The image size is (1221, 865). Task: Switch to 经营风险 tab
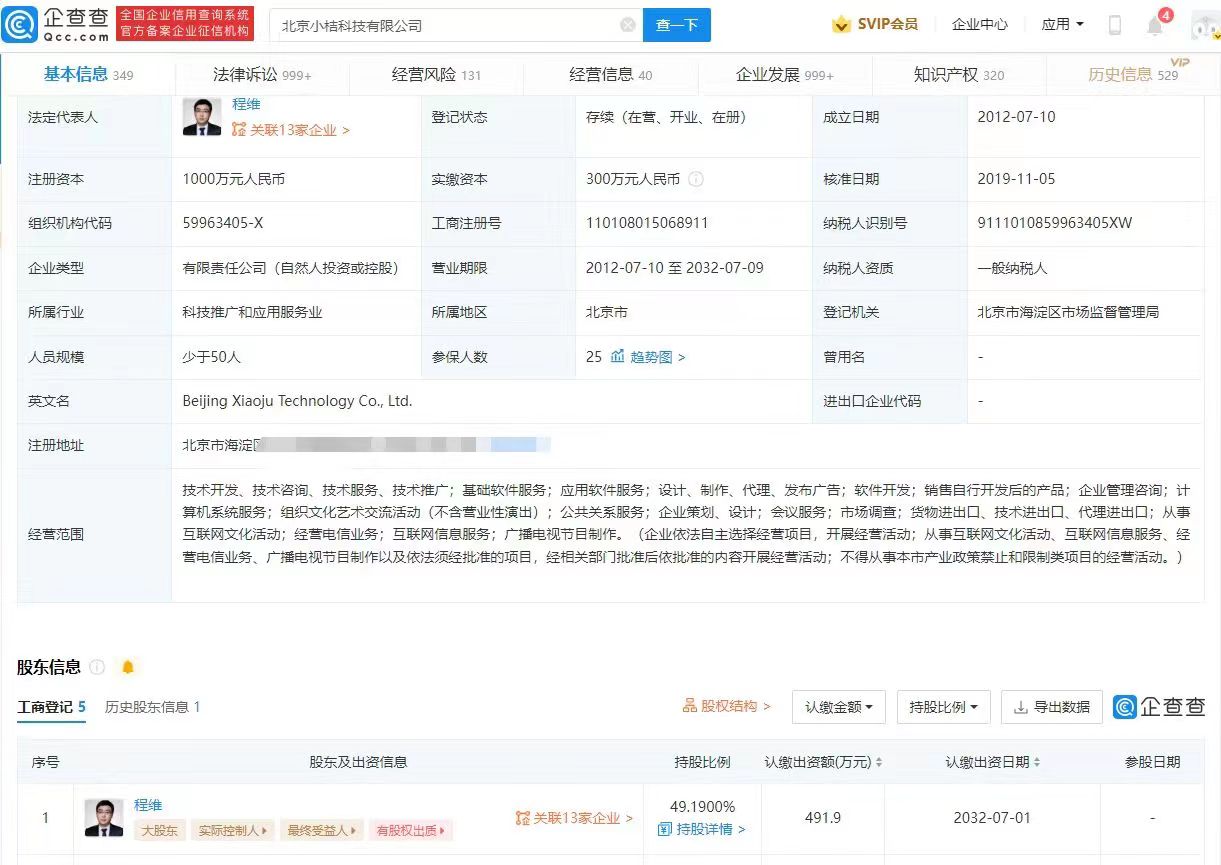click(x=436, y=75)
